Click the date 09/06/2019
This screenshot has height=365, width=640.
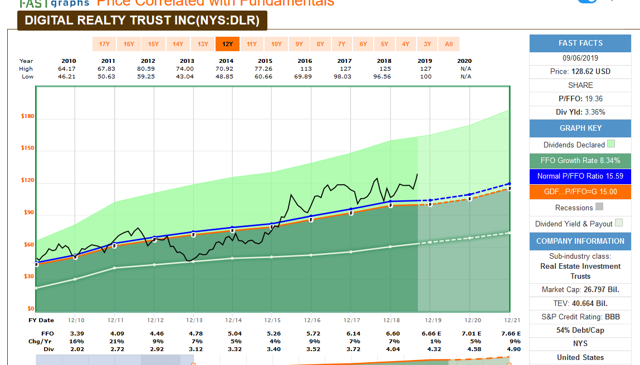pos(580,58)
